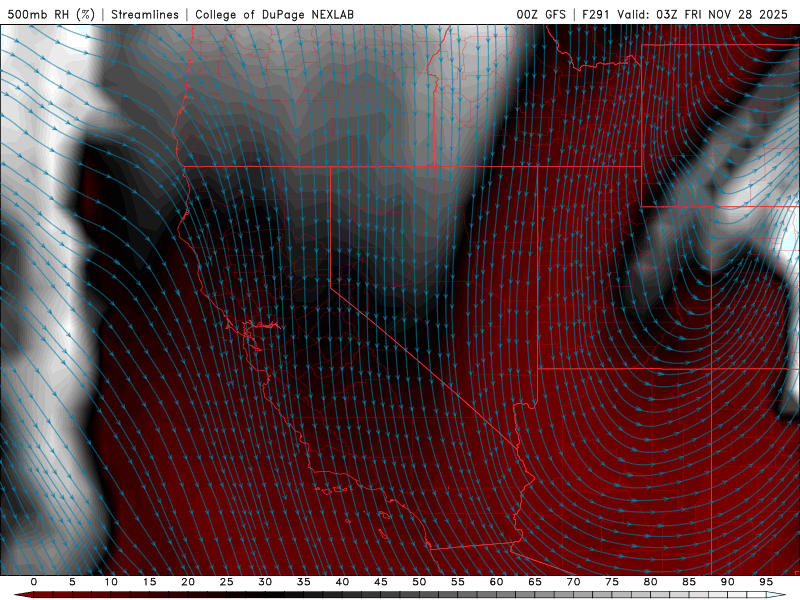This screenshot has height=600, width=800.
Task: Click the '30' value on color scale
Action: point(265,582)
